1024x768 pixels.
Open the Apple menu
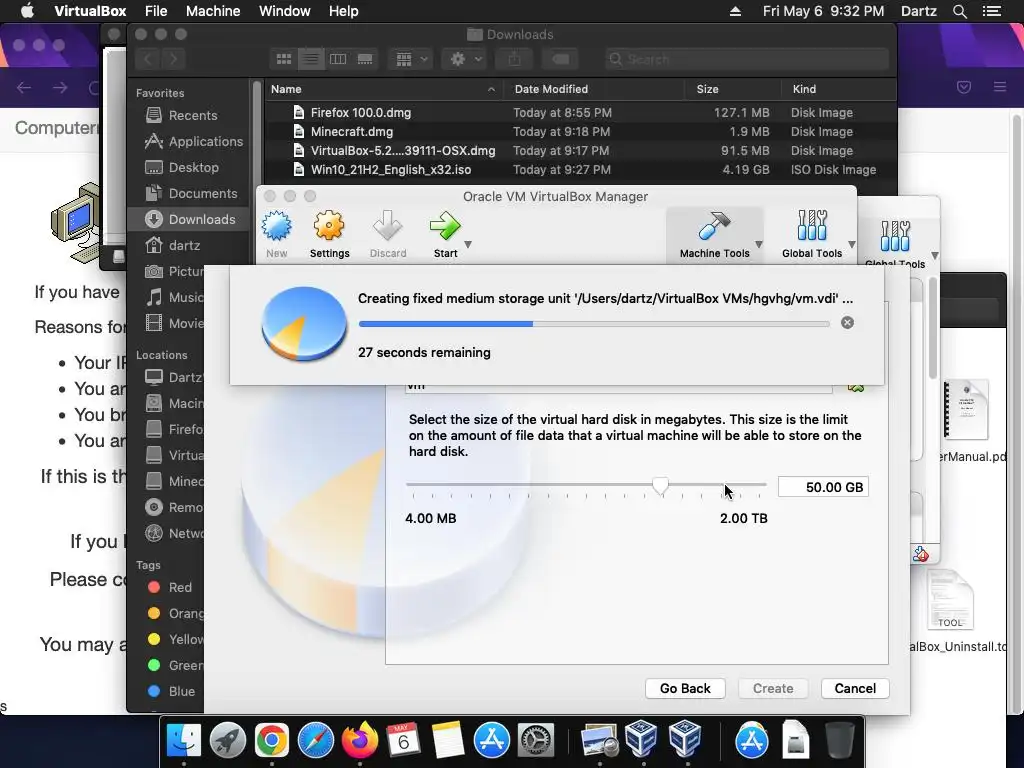coord(27,11)
